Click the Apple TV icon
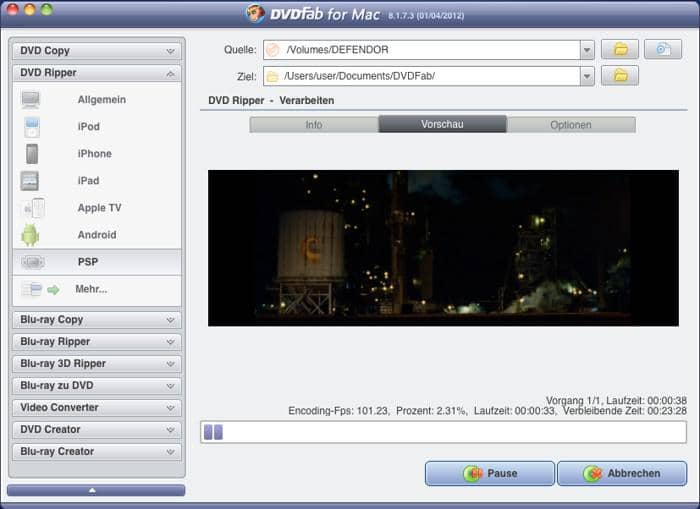The image size is (700, 509). (x=33, y=208)
